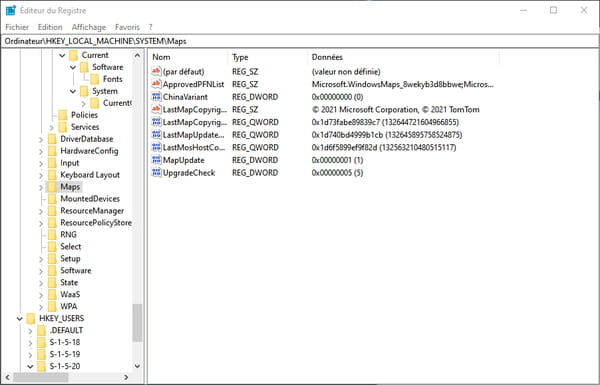Open the Affichage menu
600x385 pixels.
[89, 27]
